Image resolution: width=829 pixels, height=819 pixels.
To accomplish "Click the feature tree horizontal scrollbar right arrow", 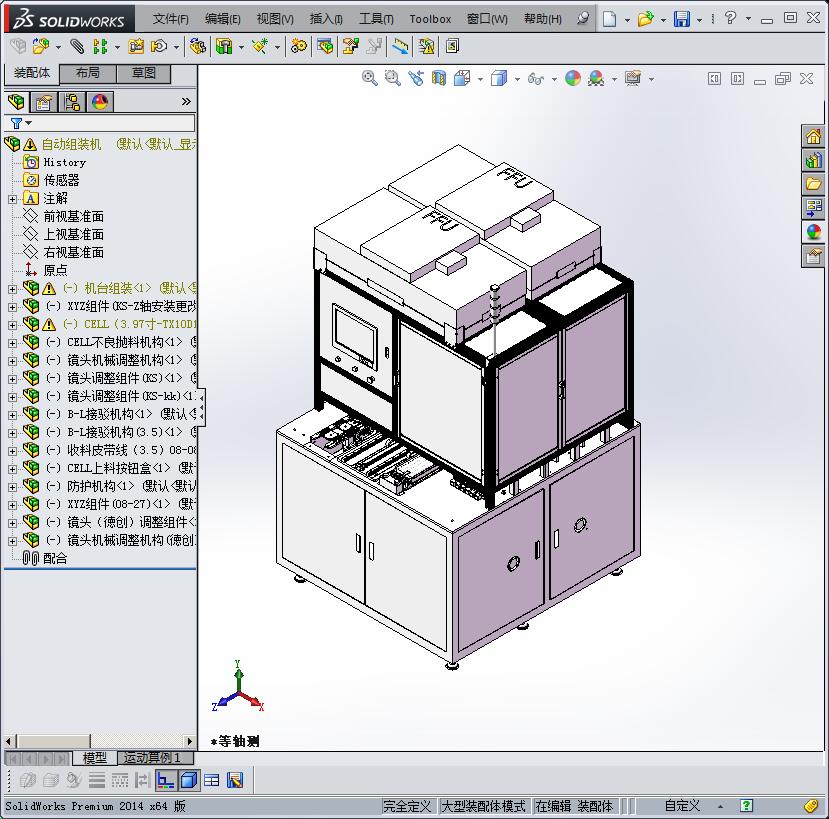I will (x=190, y=741).
